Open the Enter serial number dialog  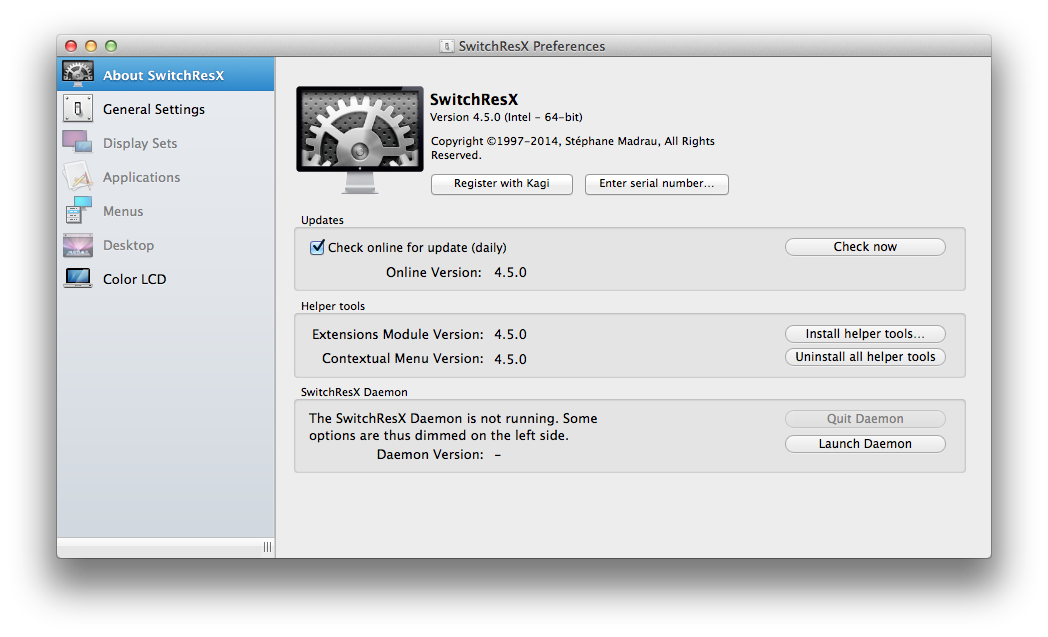pyautogui.click(x=656, y=184)
